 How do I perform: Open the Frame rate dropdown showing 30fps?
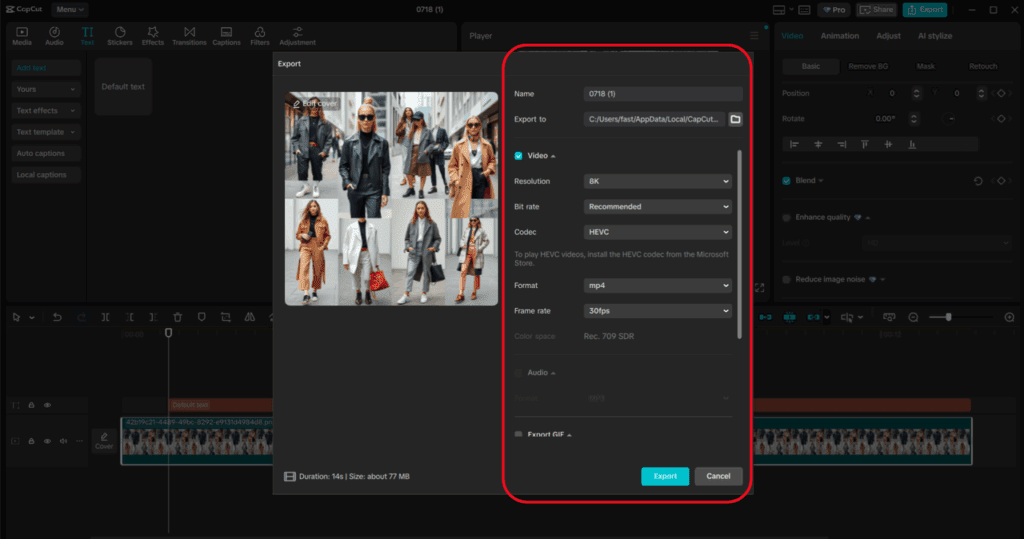point(657,311)
